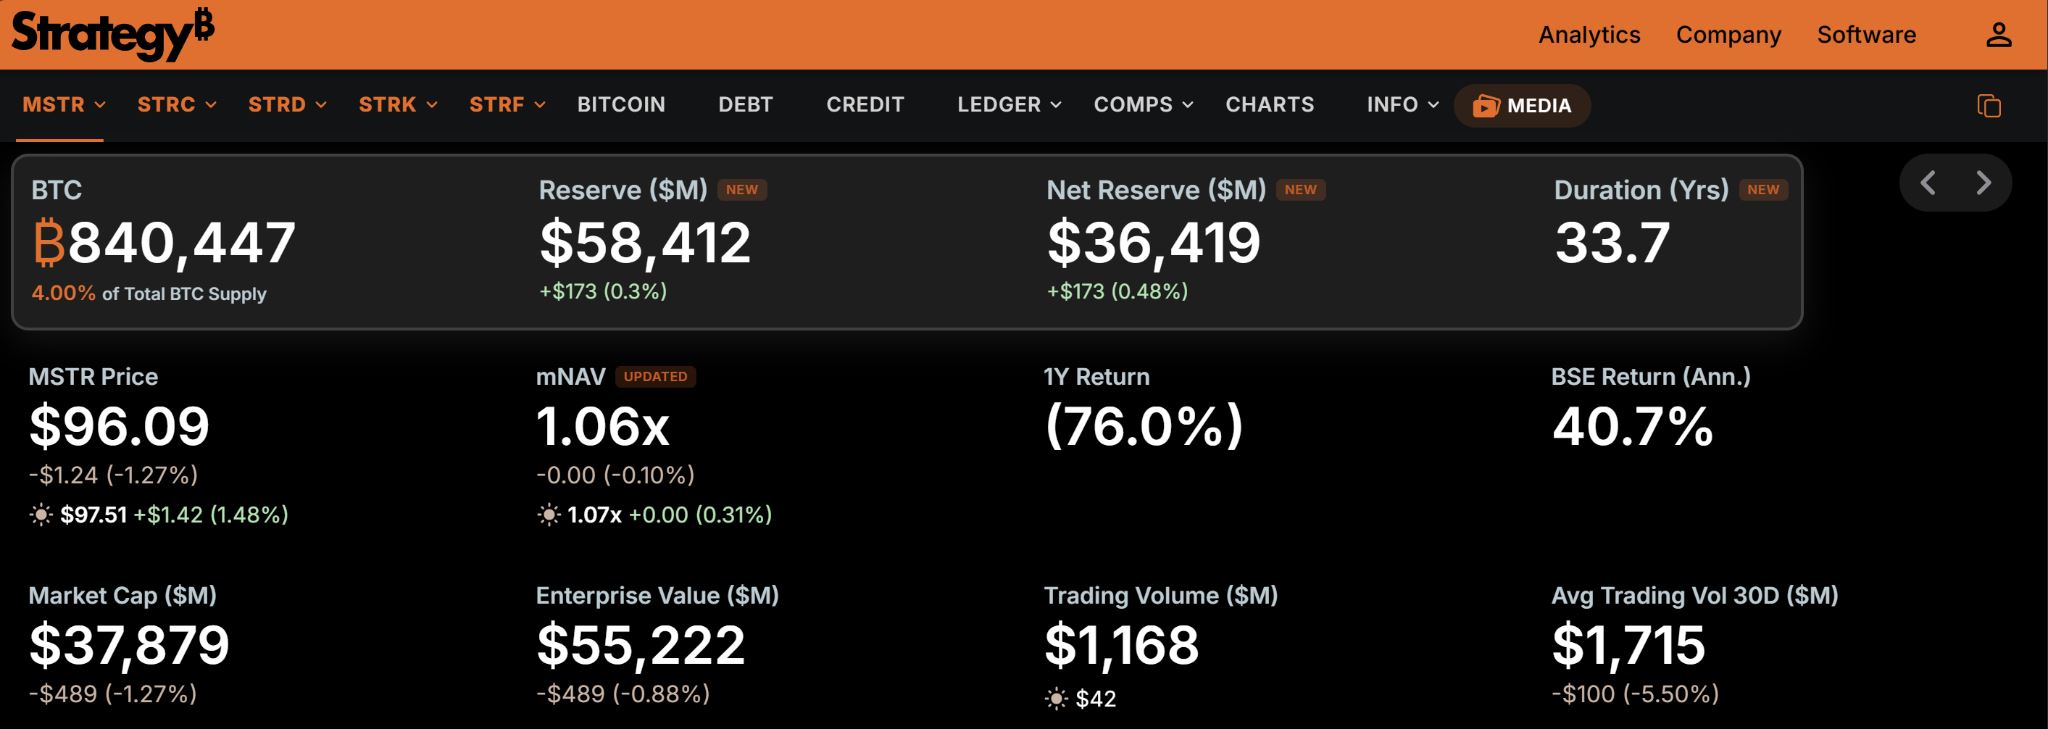Switch to the BITCOIN tab
Screen dimensions: 2048x729
[x=621, y=104]
